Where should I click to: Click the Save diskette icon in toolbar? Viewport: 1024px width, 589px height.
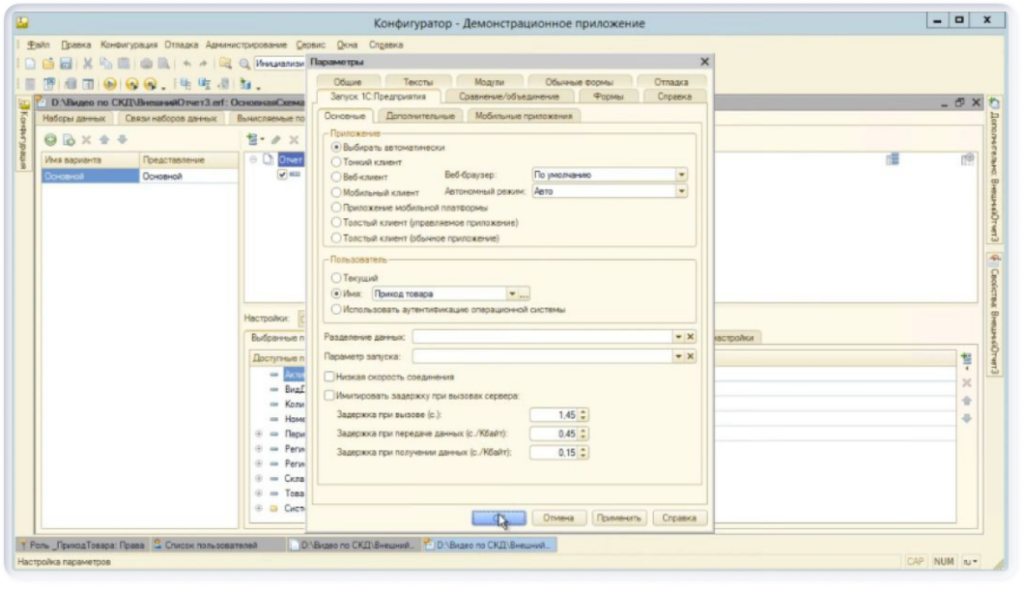pos(63,63)
